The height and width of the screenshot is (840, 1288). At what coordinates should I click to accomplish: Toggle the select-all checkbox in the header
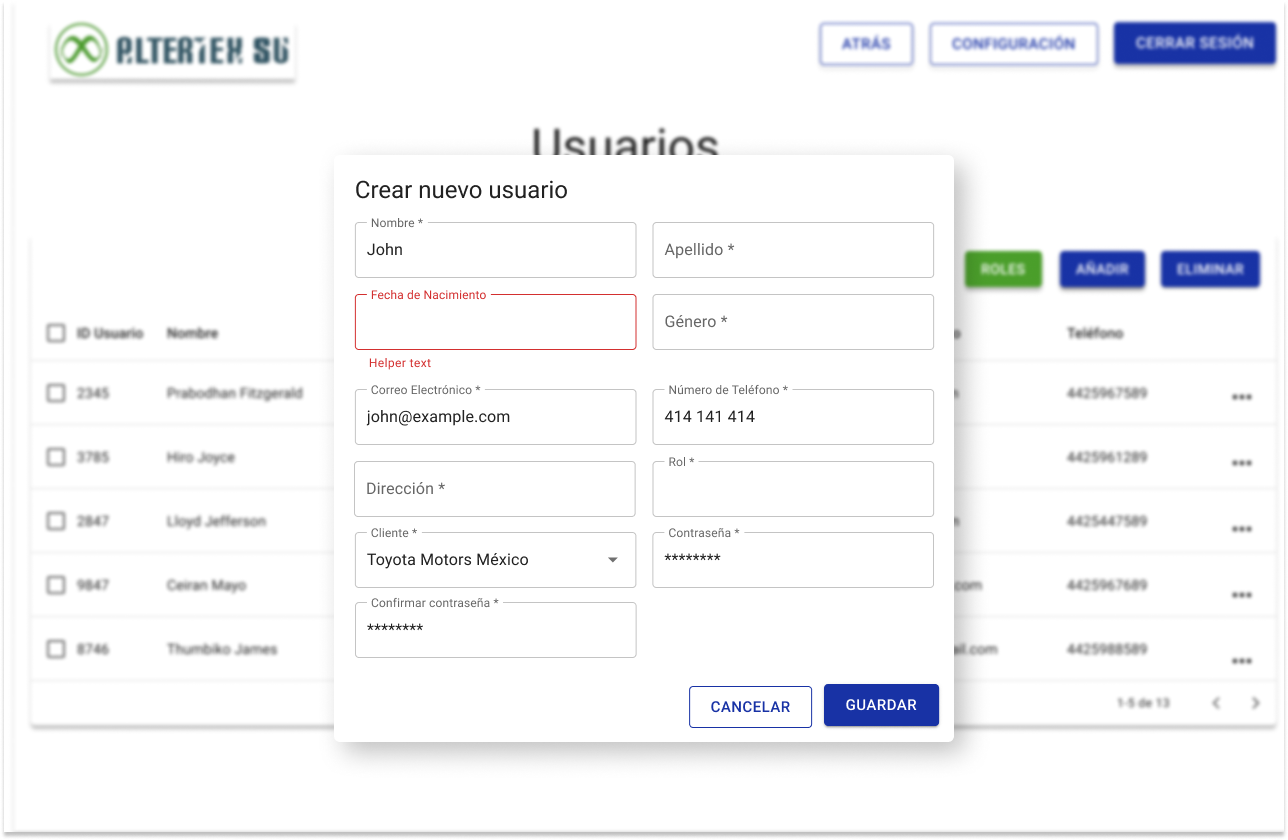click(x=56, y=333)
